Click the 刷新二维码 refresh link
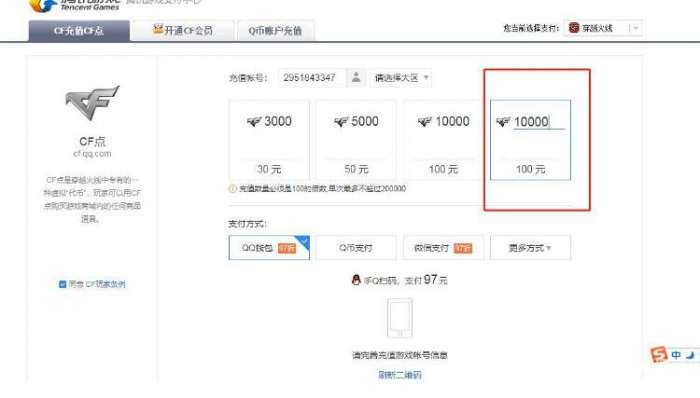 click(400, 375)
